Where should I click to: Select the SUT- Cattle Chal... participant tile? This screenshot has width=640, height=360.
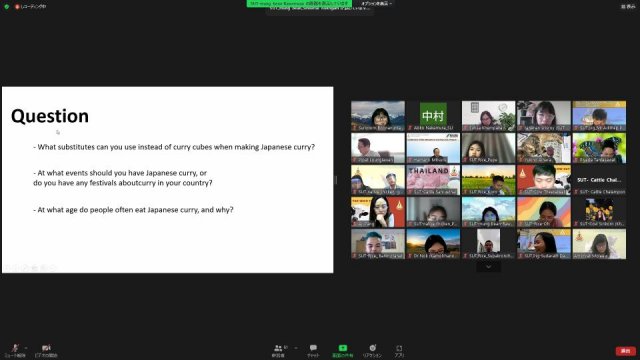[x=599, y=180]
